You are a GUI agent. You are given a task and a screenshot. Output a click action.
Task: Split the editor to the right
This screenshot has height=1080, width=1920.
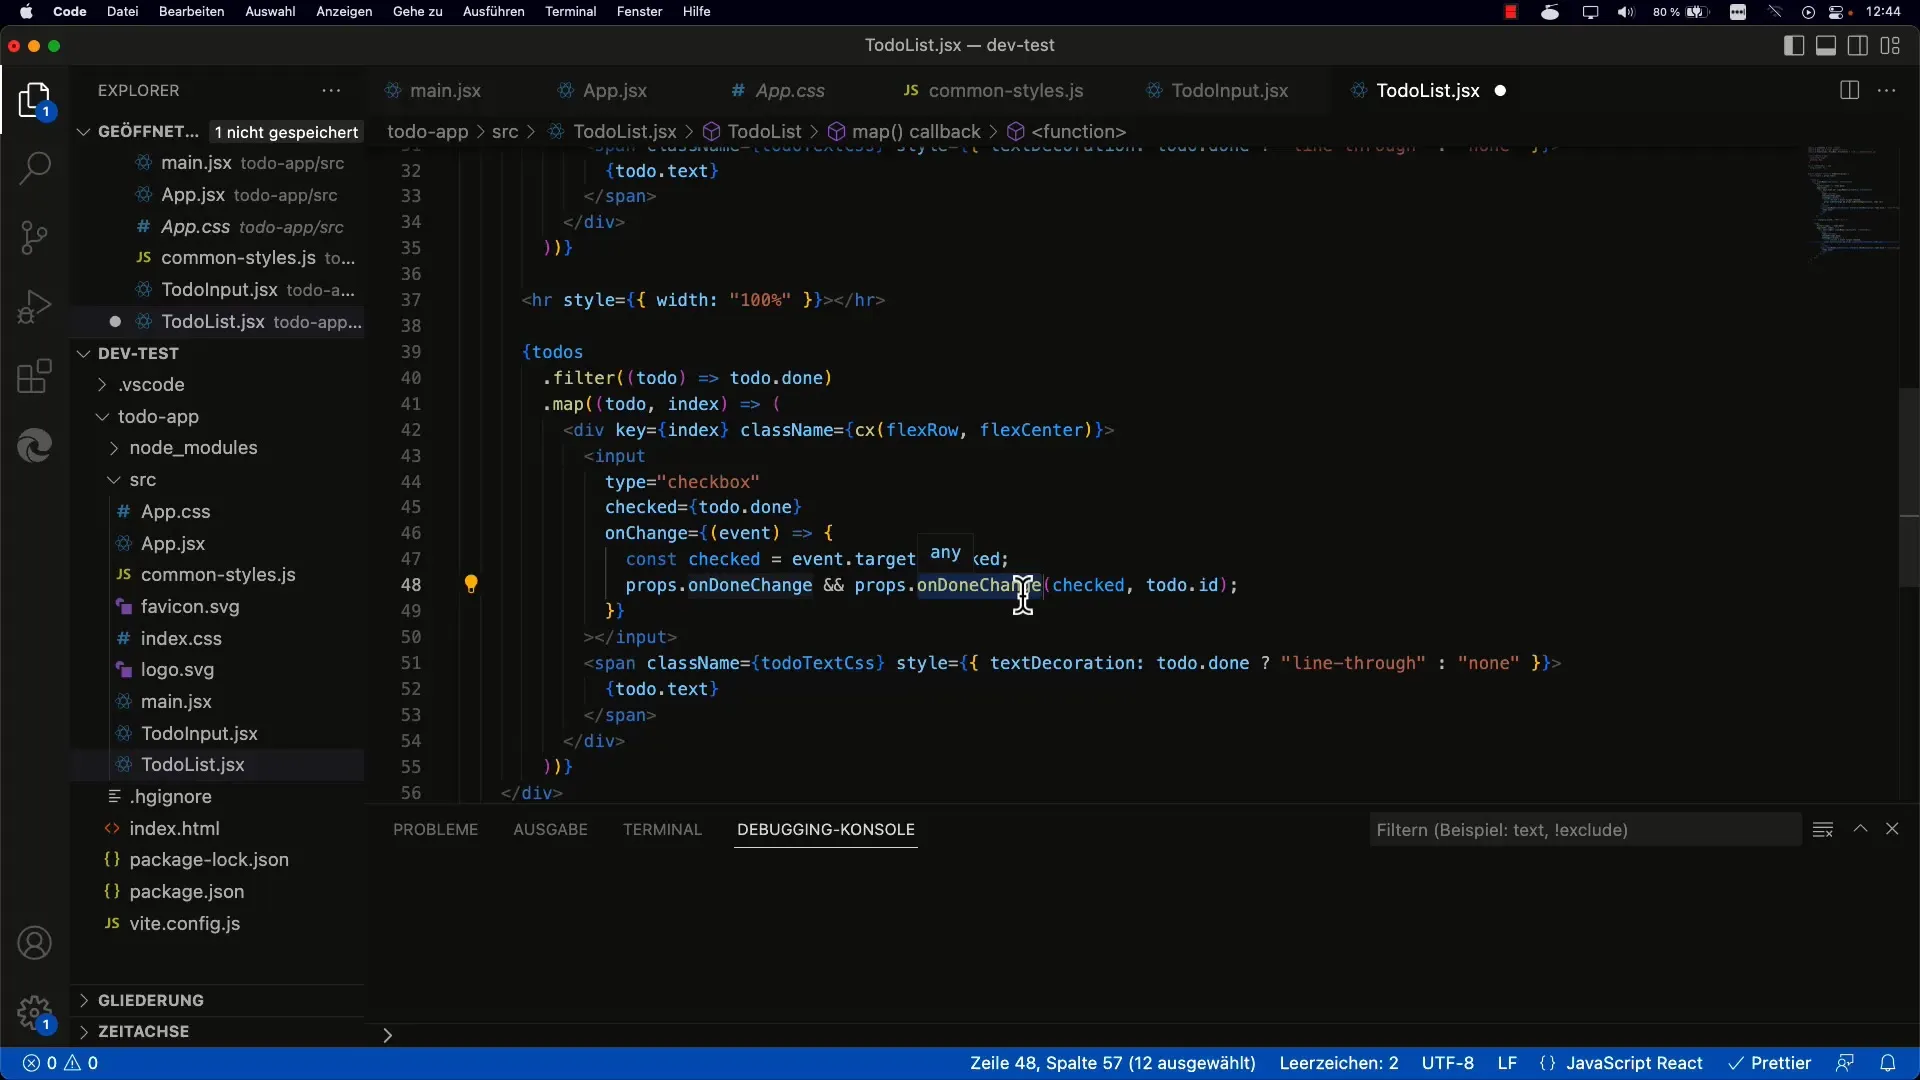coord(1849,90)
